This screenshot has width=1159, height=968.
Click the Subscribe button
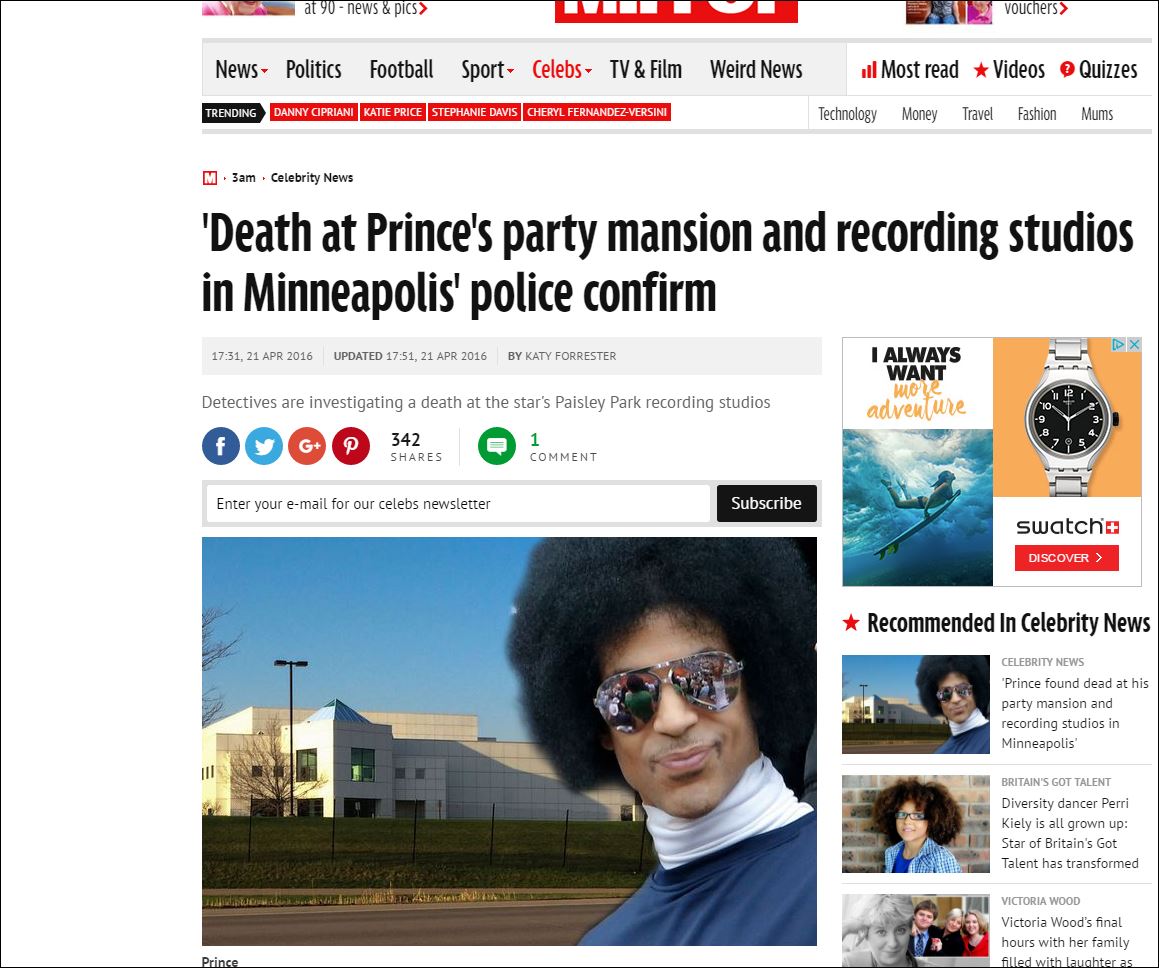click(x=767, y=503)
